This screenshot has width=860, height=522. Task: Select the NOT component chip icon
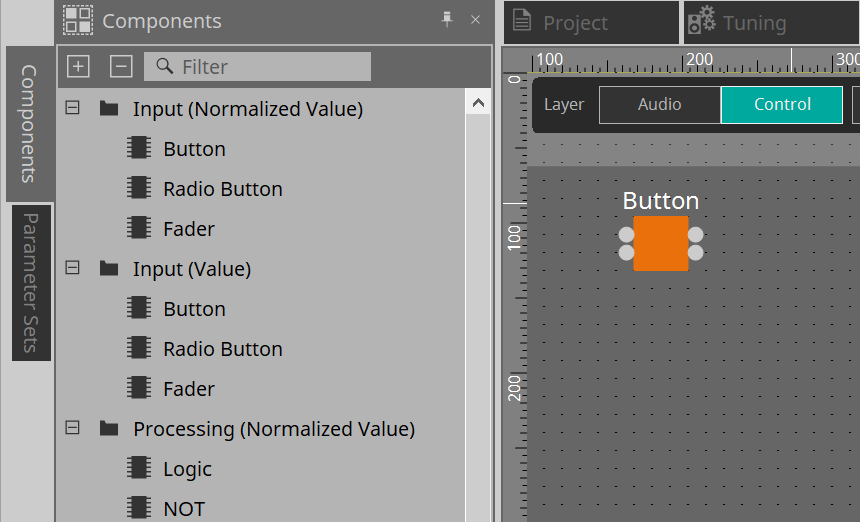click(139, 508)
